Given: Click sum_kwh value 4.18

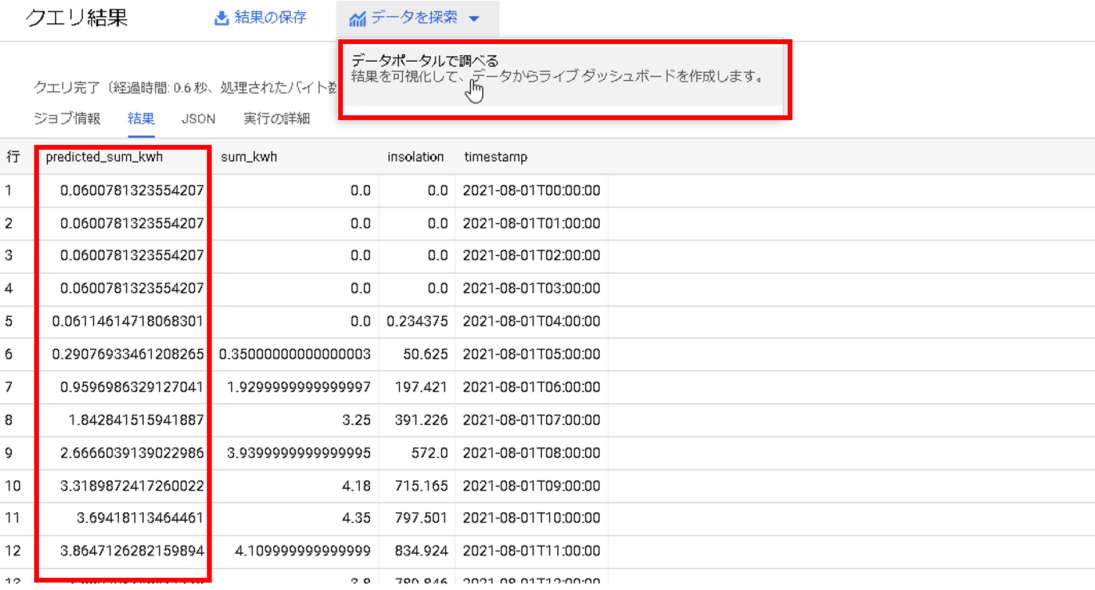Looking at the screenshot, I should click(x=357, y=486).
